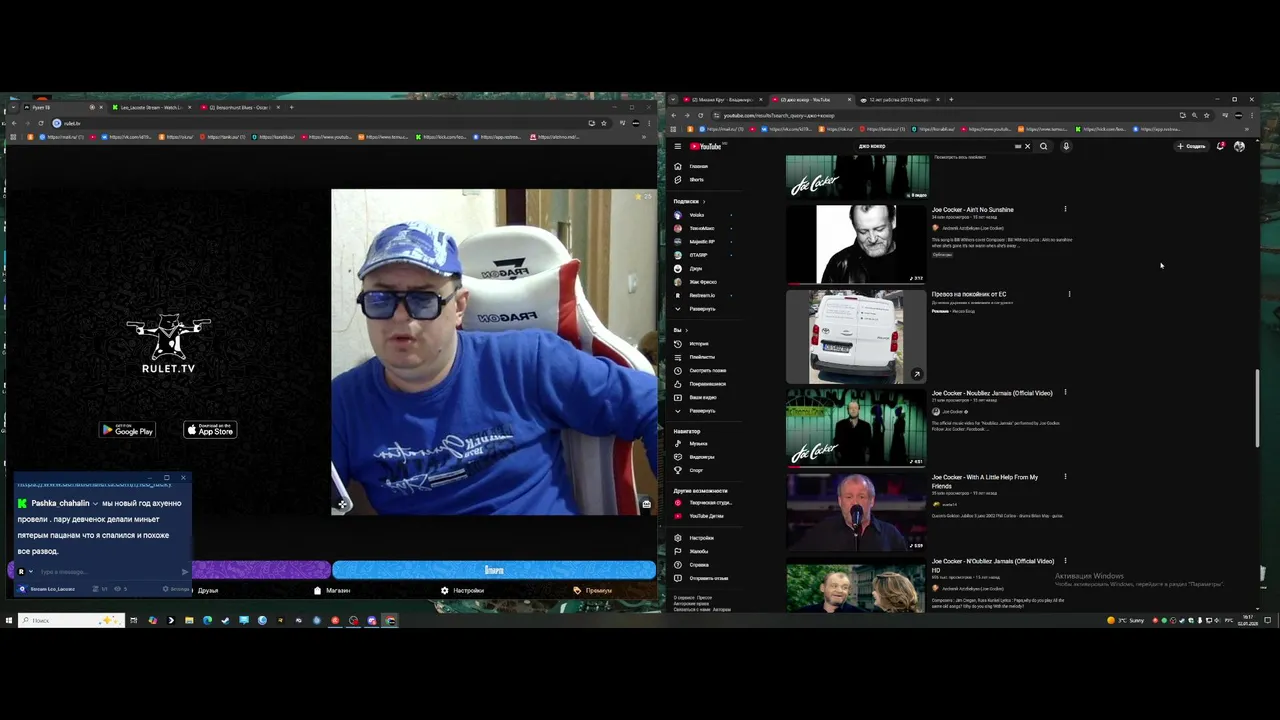Viewport: 1280px width, 720px height.
Task: Open Спорт in the Навигатор section
Action: pyautogui.click(x=705, y=470)
